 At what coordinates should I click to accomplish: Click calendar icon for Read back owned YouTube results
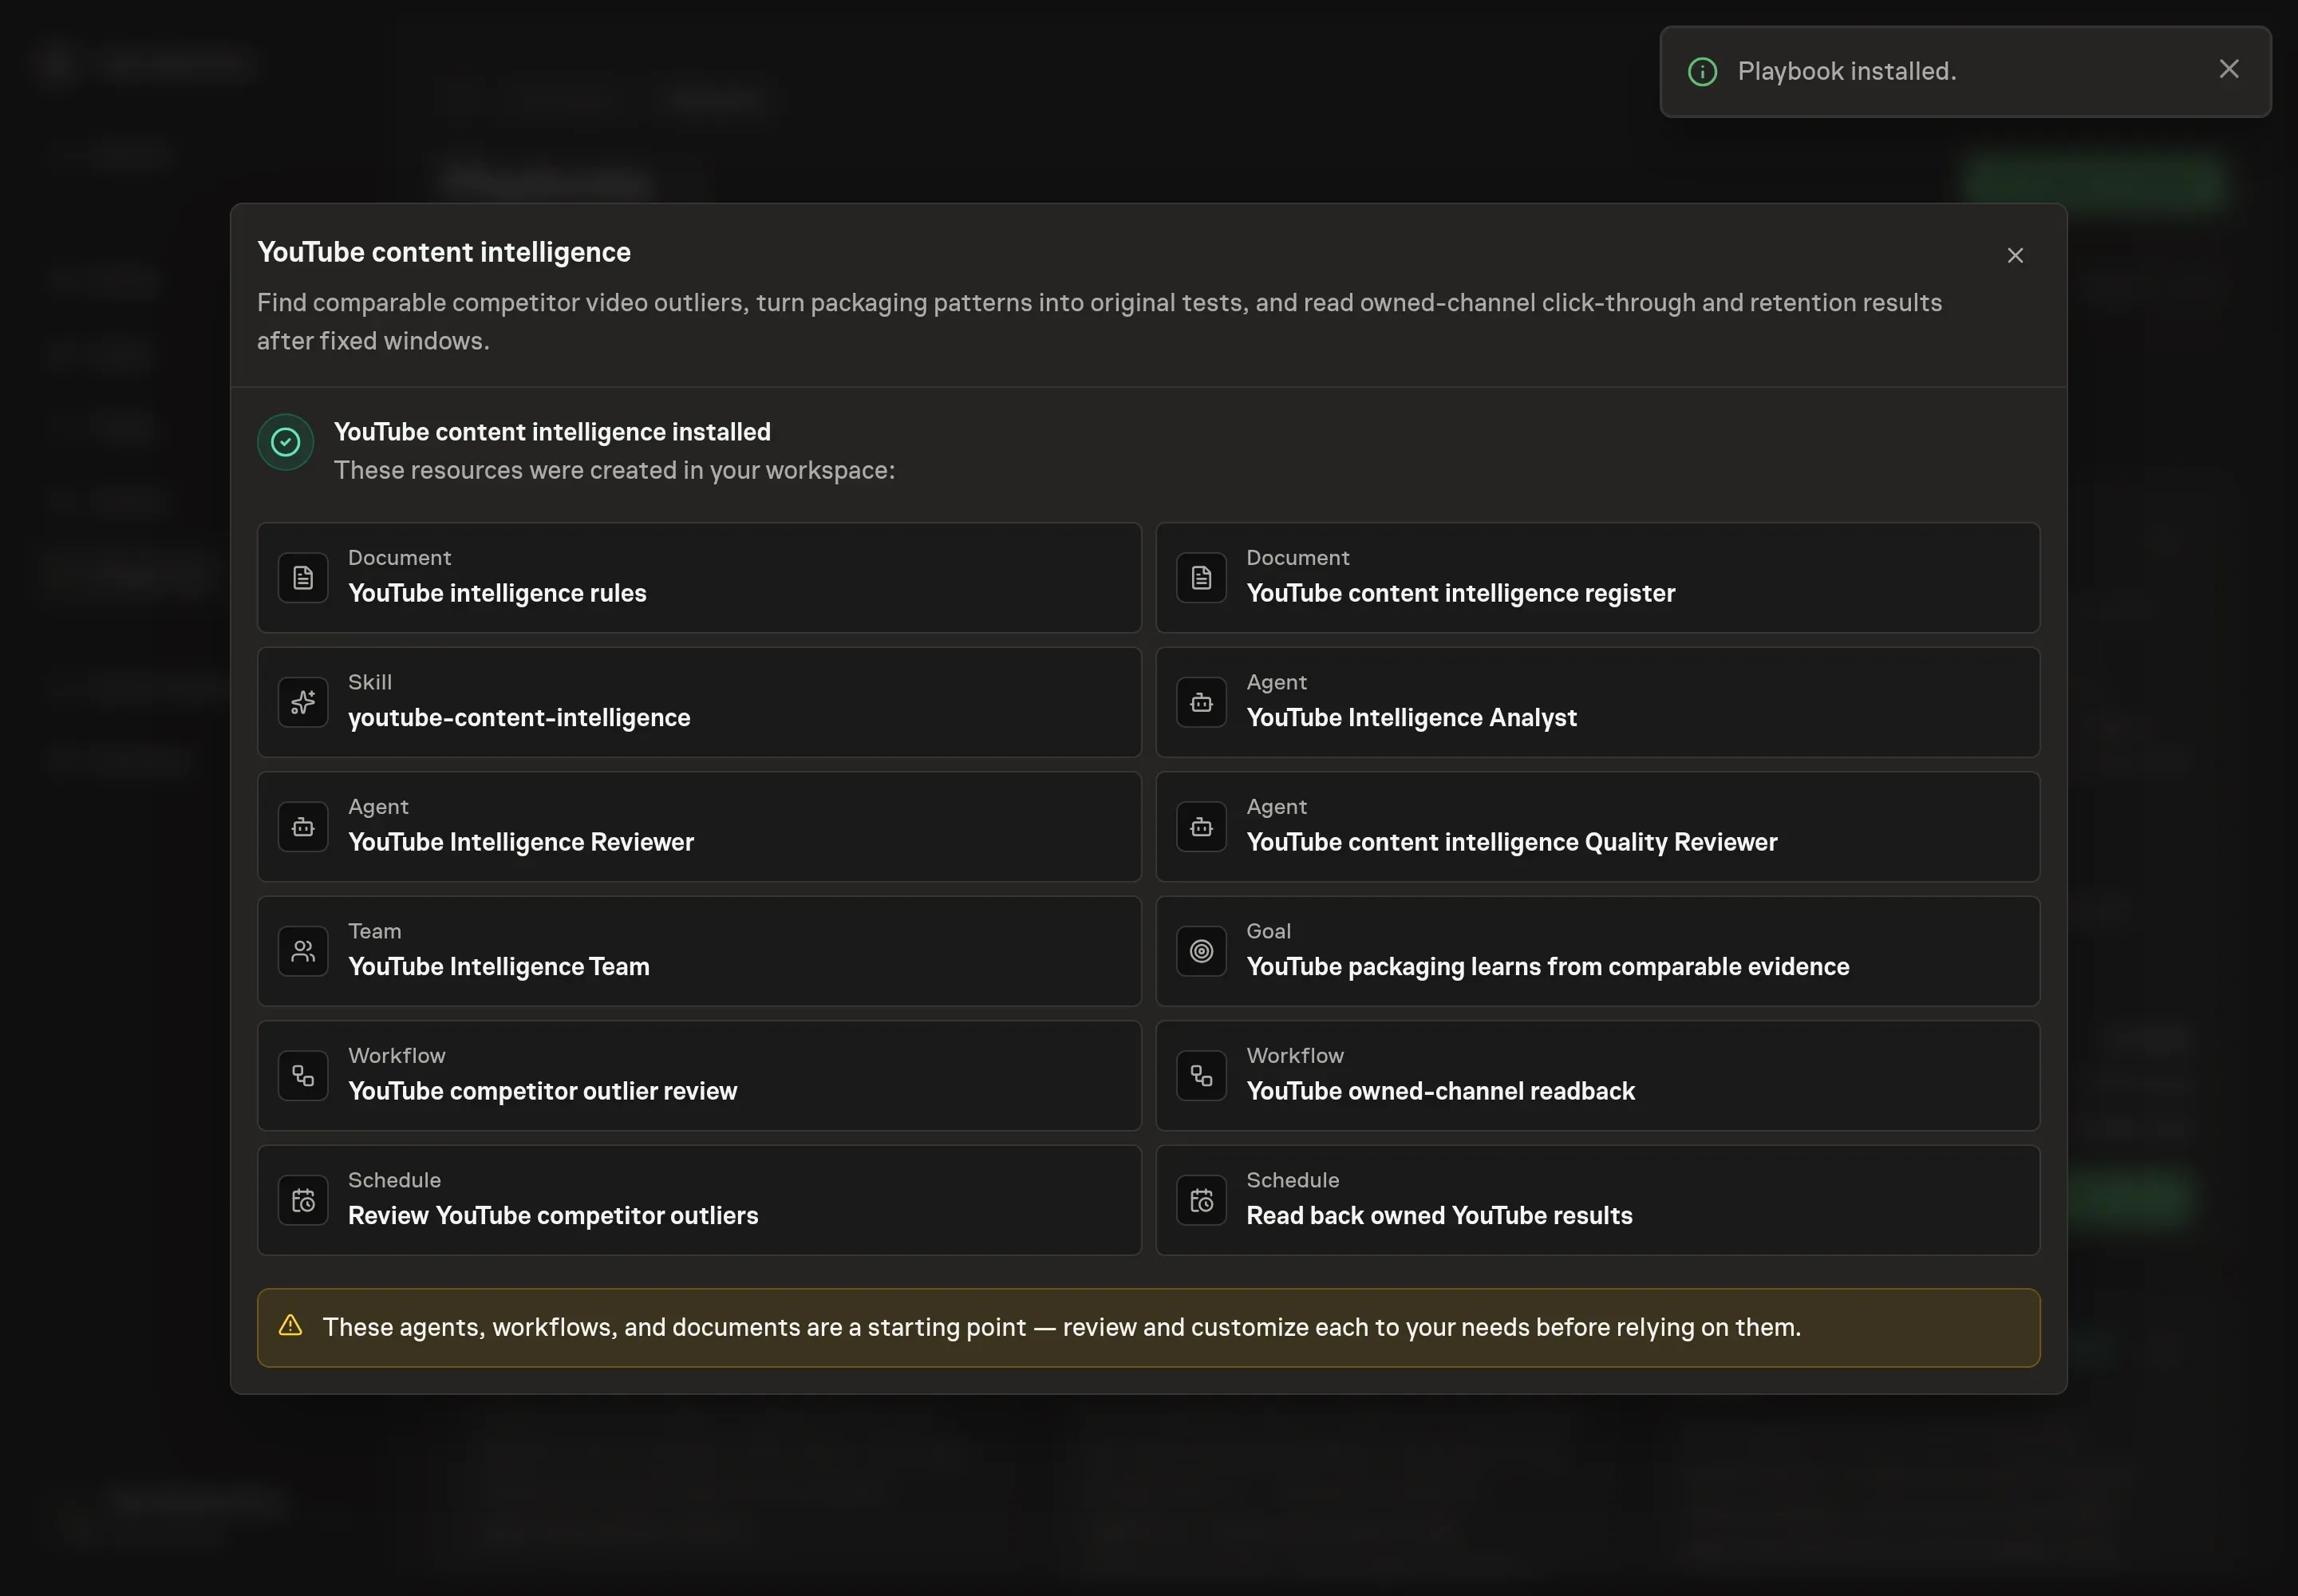(x=1201, y=1200)
